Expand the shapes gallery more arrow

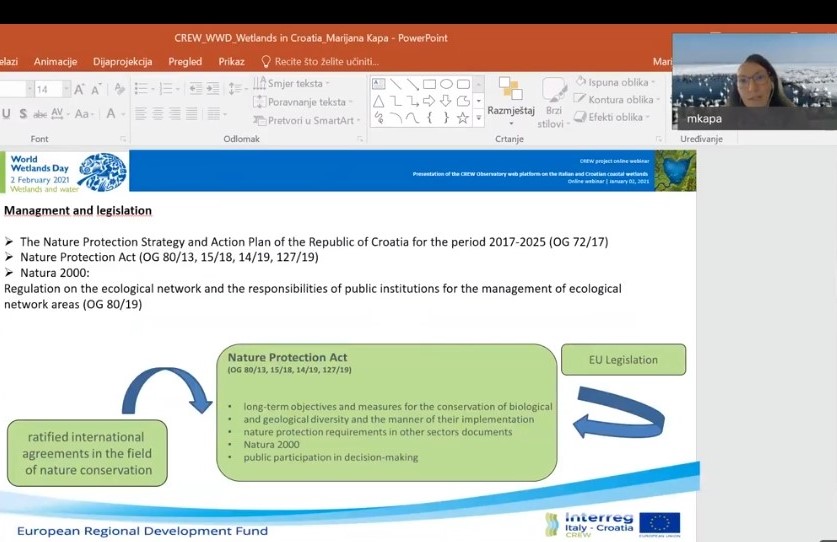click(x=479, y=118)
